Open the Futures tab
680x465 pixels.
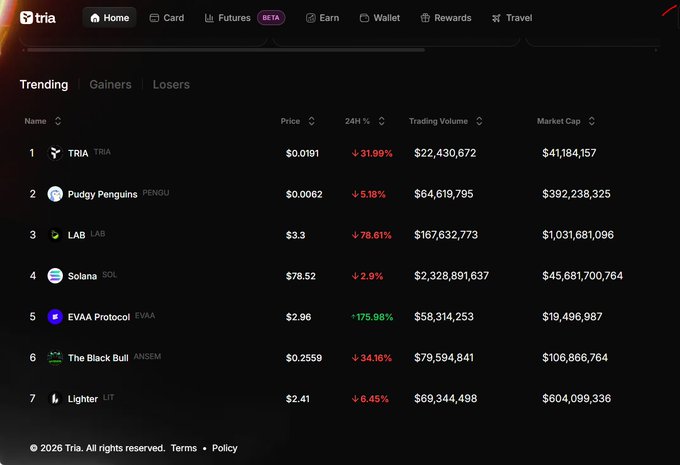pyautogui.click(x=228, y=18)
